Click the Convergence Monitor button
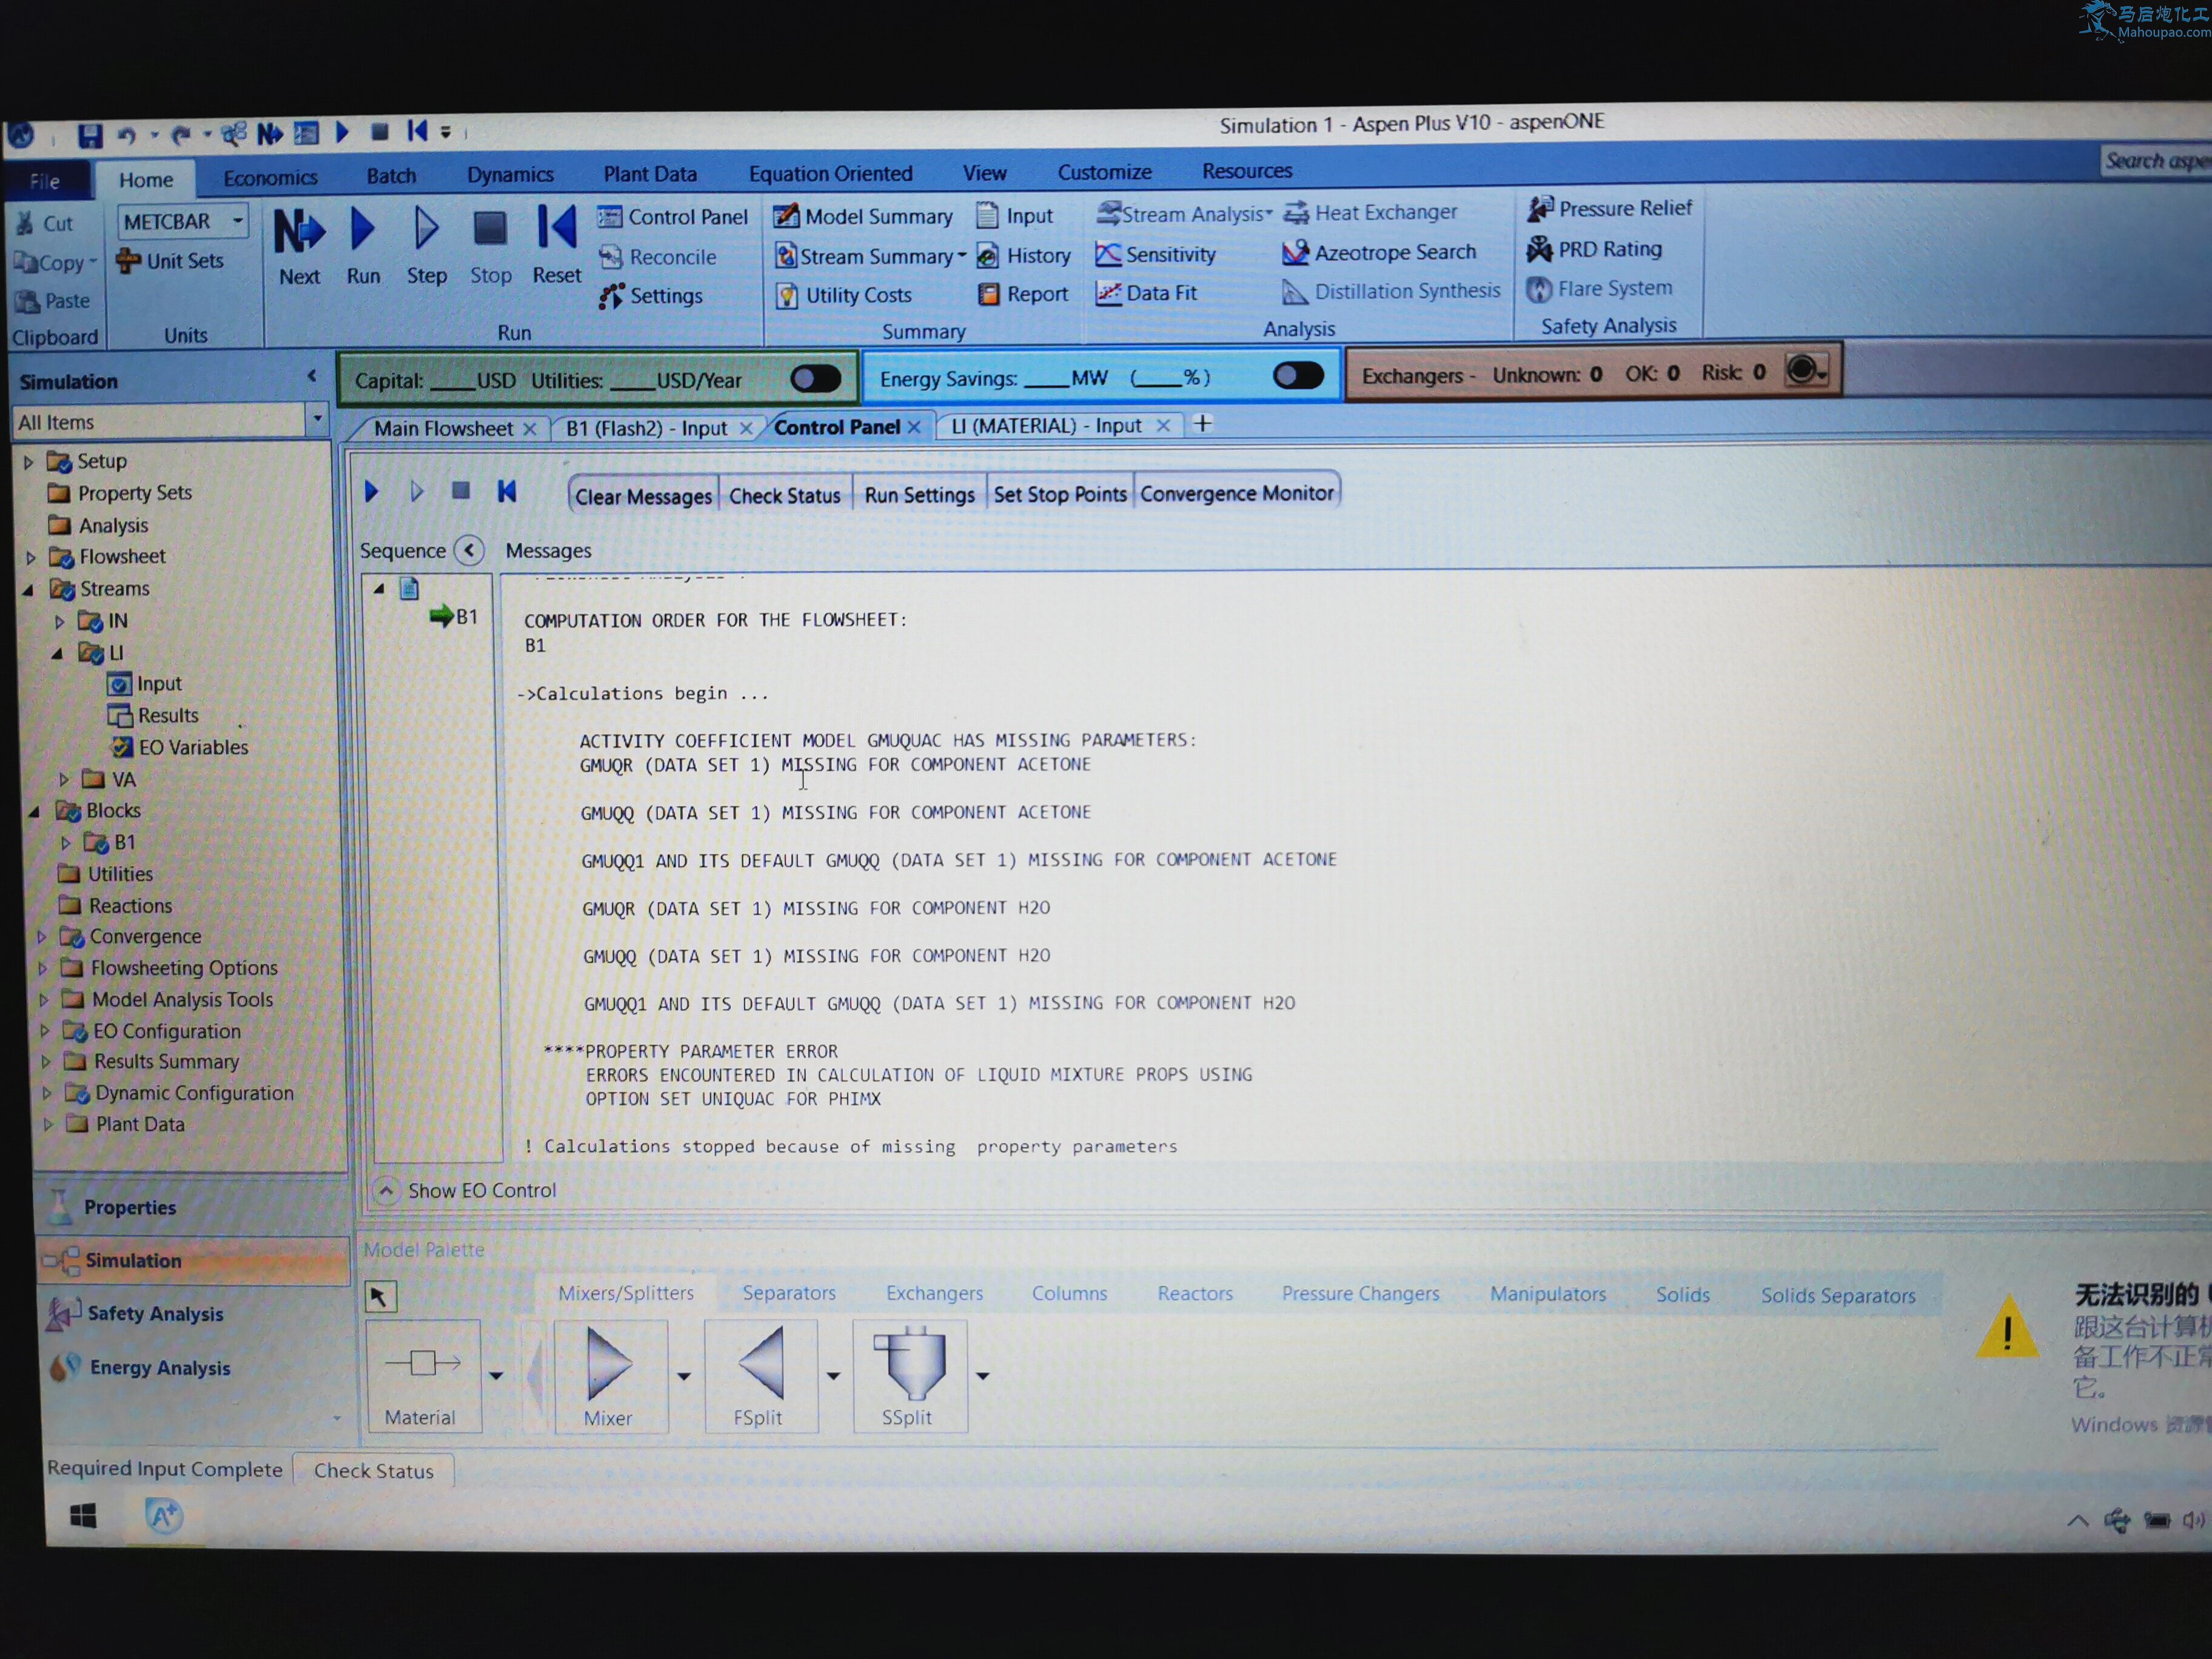Viewport: 2212px width, 1659px height. pos(1236,493)
